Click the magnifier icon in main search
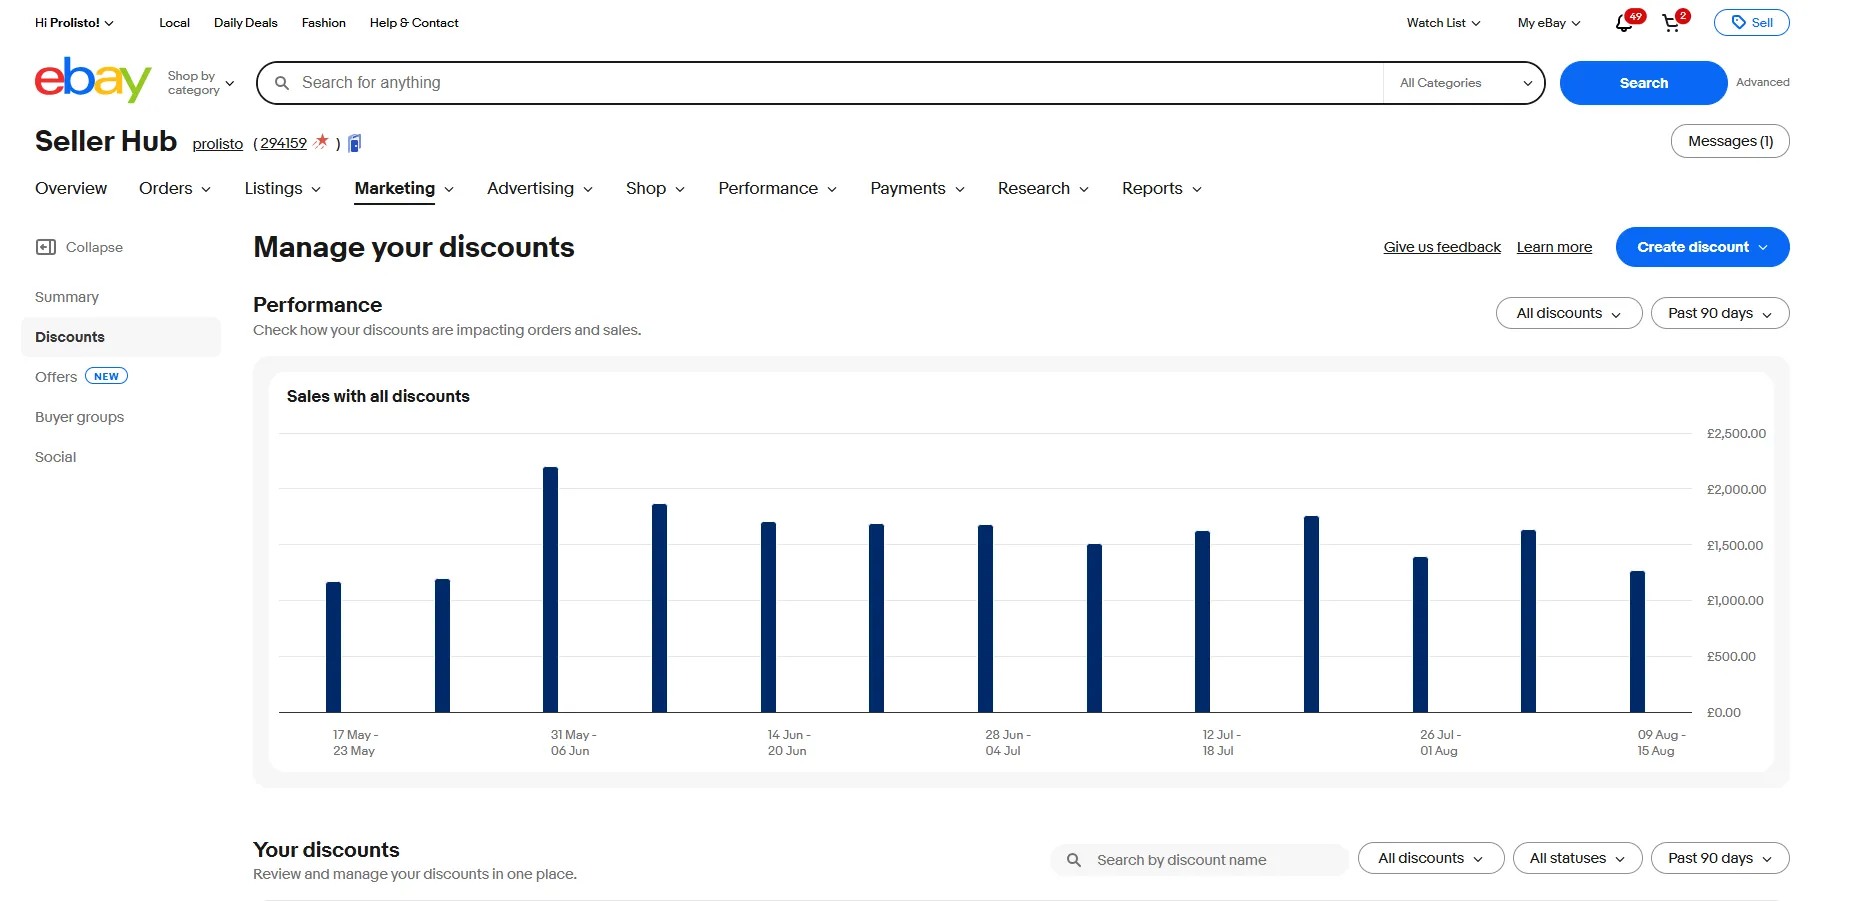This screenshot has height=901, width=1851. click(282, 83)
